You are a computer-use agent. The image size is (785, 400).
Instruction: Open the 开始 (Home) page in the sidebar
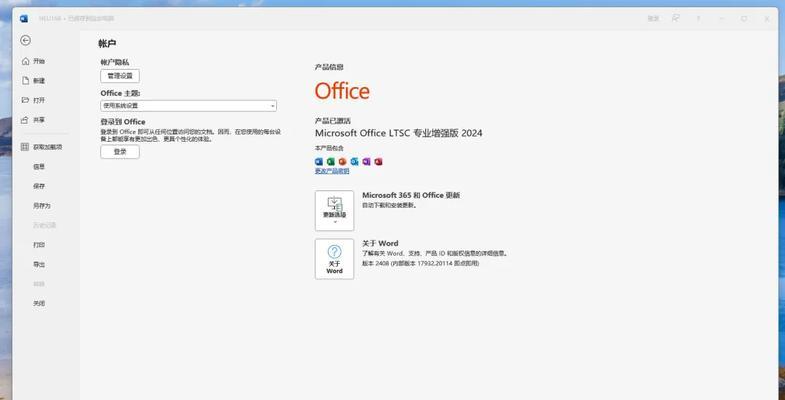pyautogui.click(x=34, y=61)
